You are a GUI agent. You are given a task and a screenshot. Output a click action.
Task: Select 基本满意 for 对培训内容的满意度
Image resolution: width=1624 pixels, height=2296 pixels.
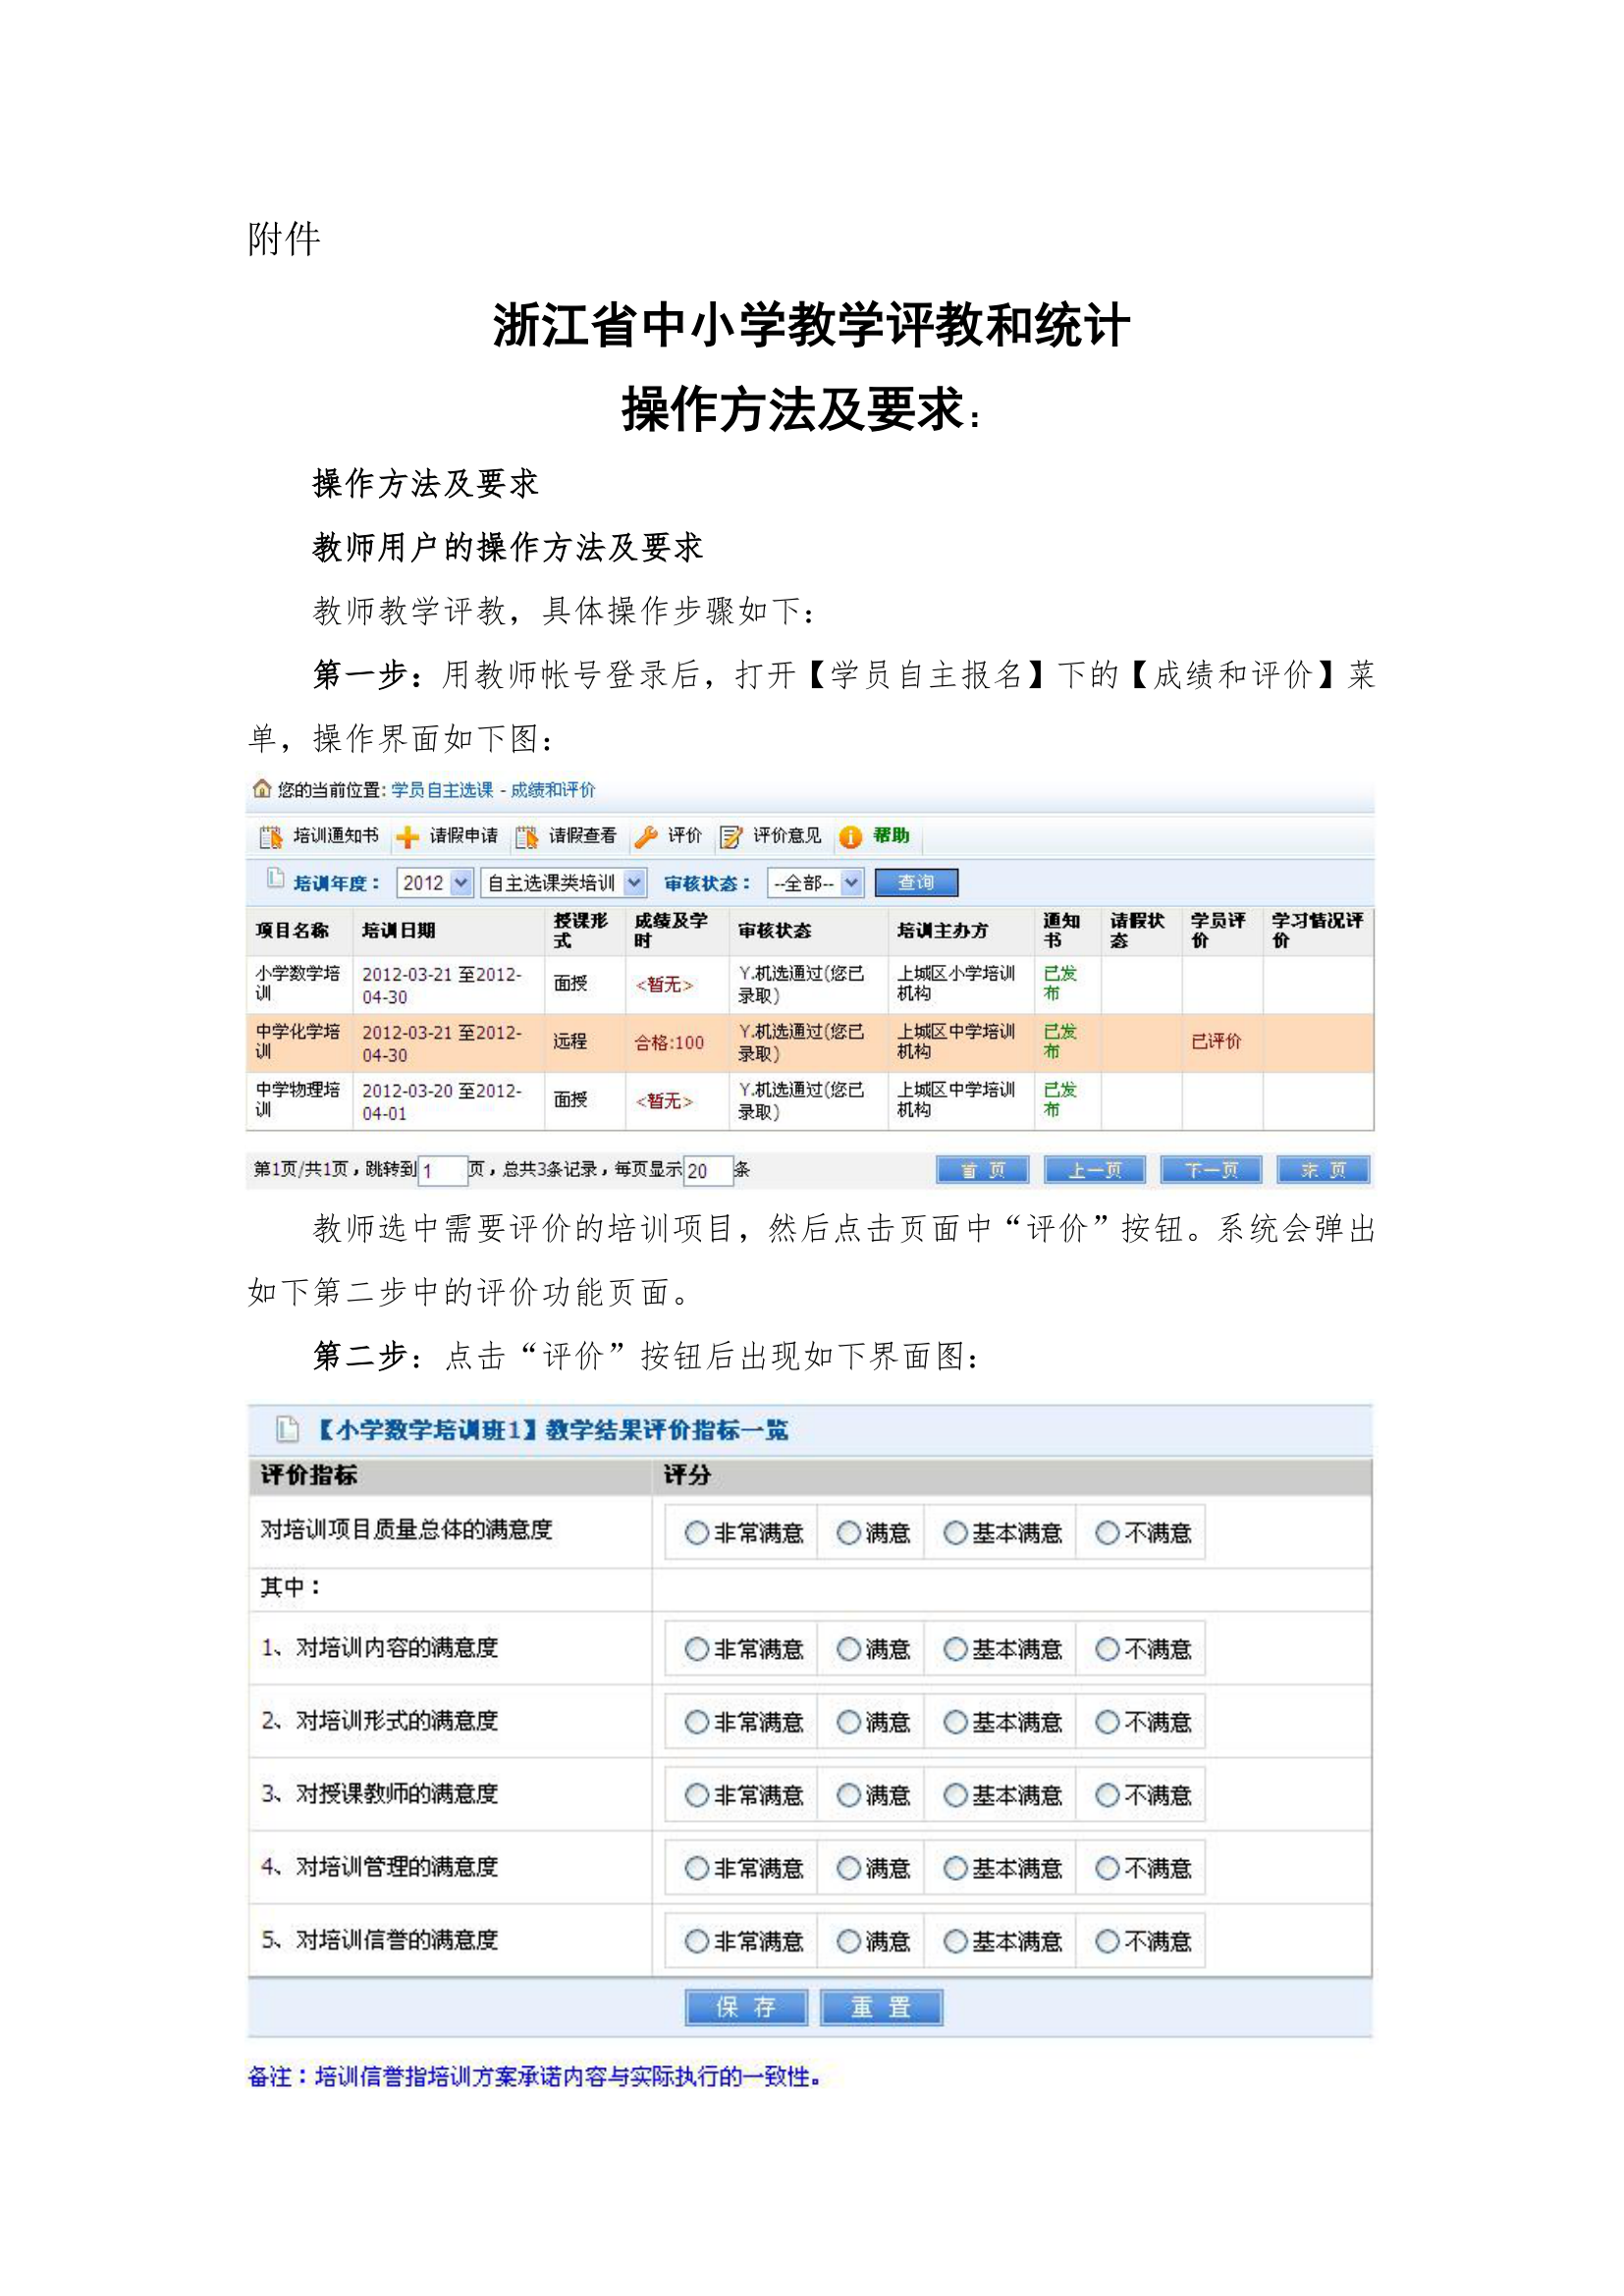tap(955, 1648)
